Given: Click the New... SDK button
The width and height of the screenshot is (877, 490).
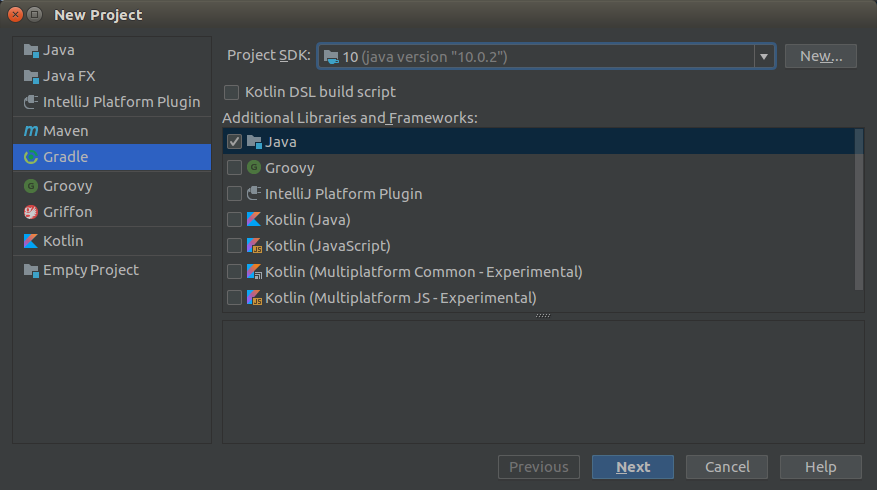Looking at the screenshot, I should (821, 56).
